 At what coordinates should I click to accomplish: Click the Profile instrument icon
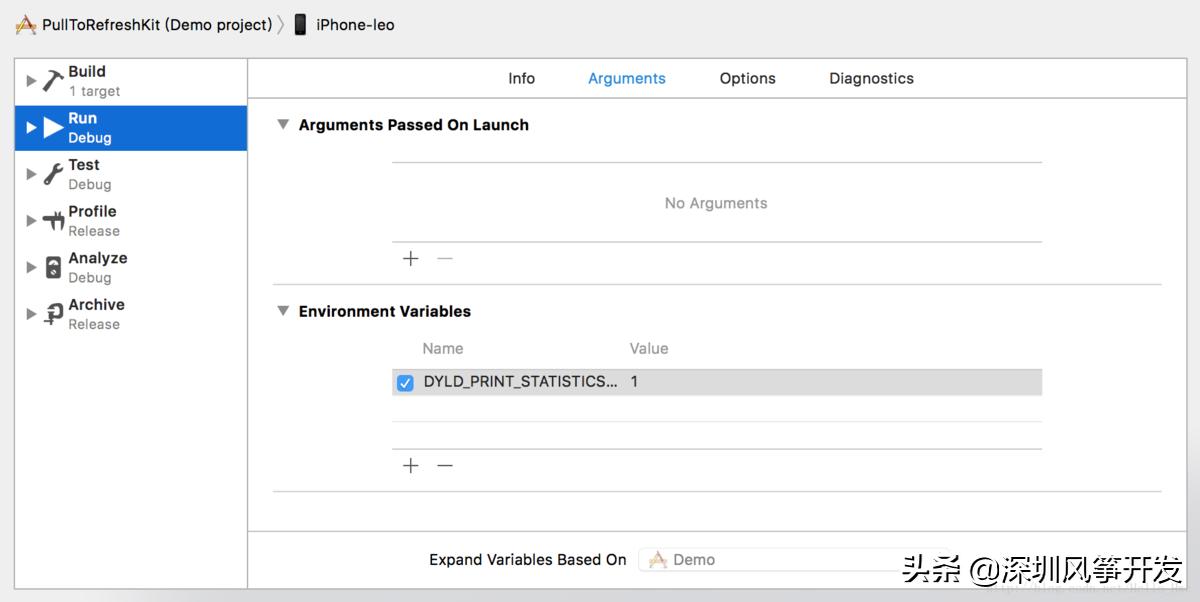pos(53,221)
